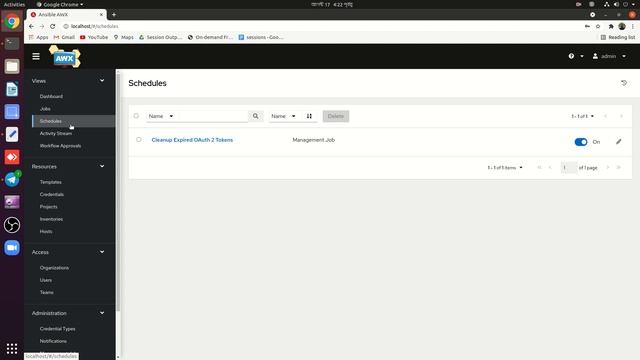Select the Cleanup Expired OAuth 2 Tokens checkbox
Screen dimensions: 640x360
pos(139,140)
